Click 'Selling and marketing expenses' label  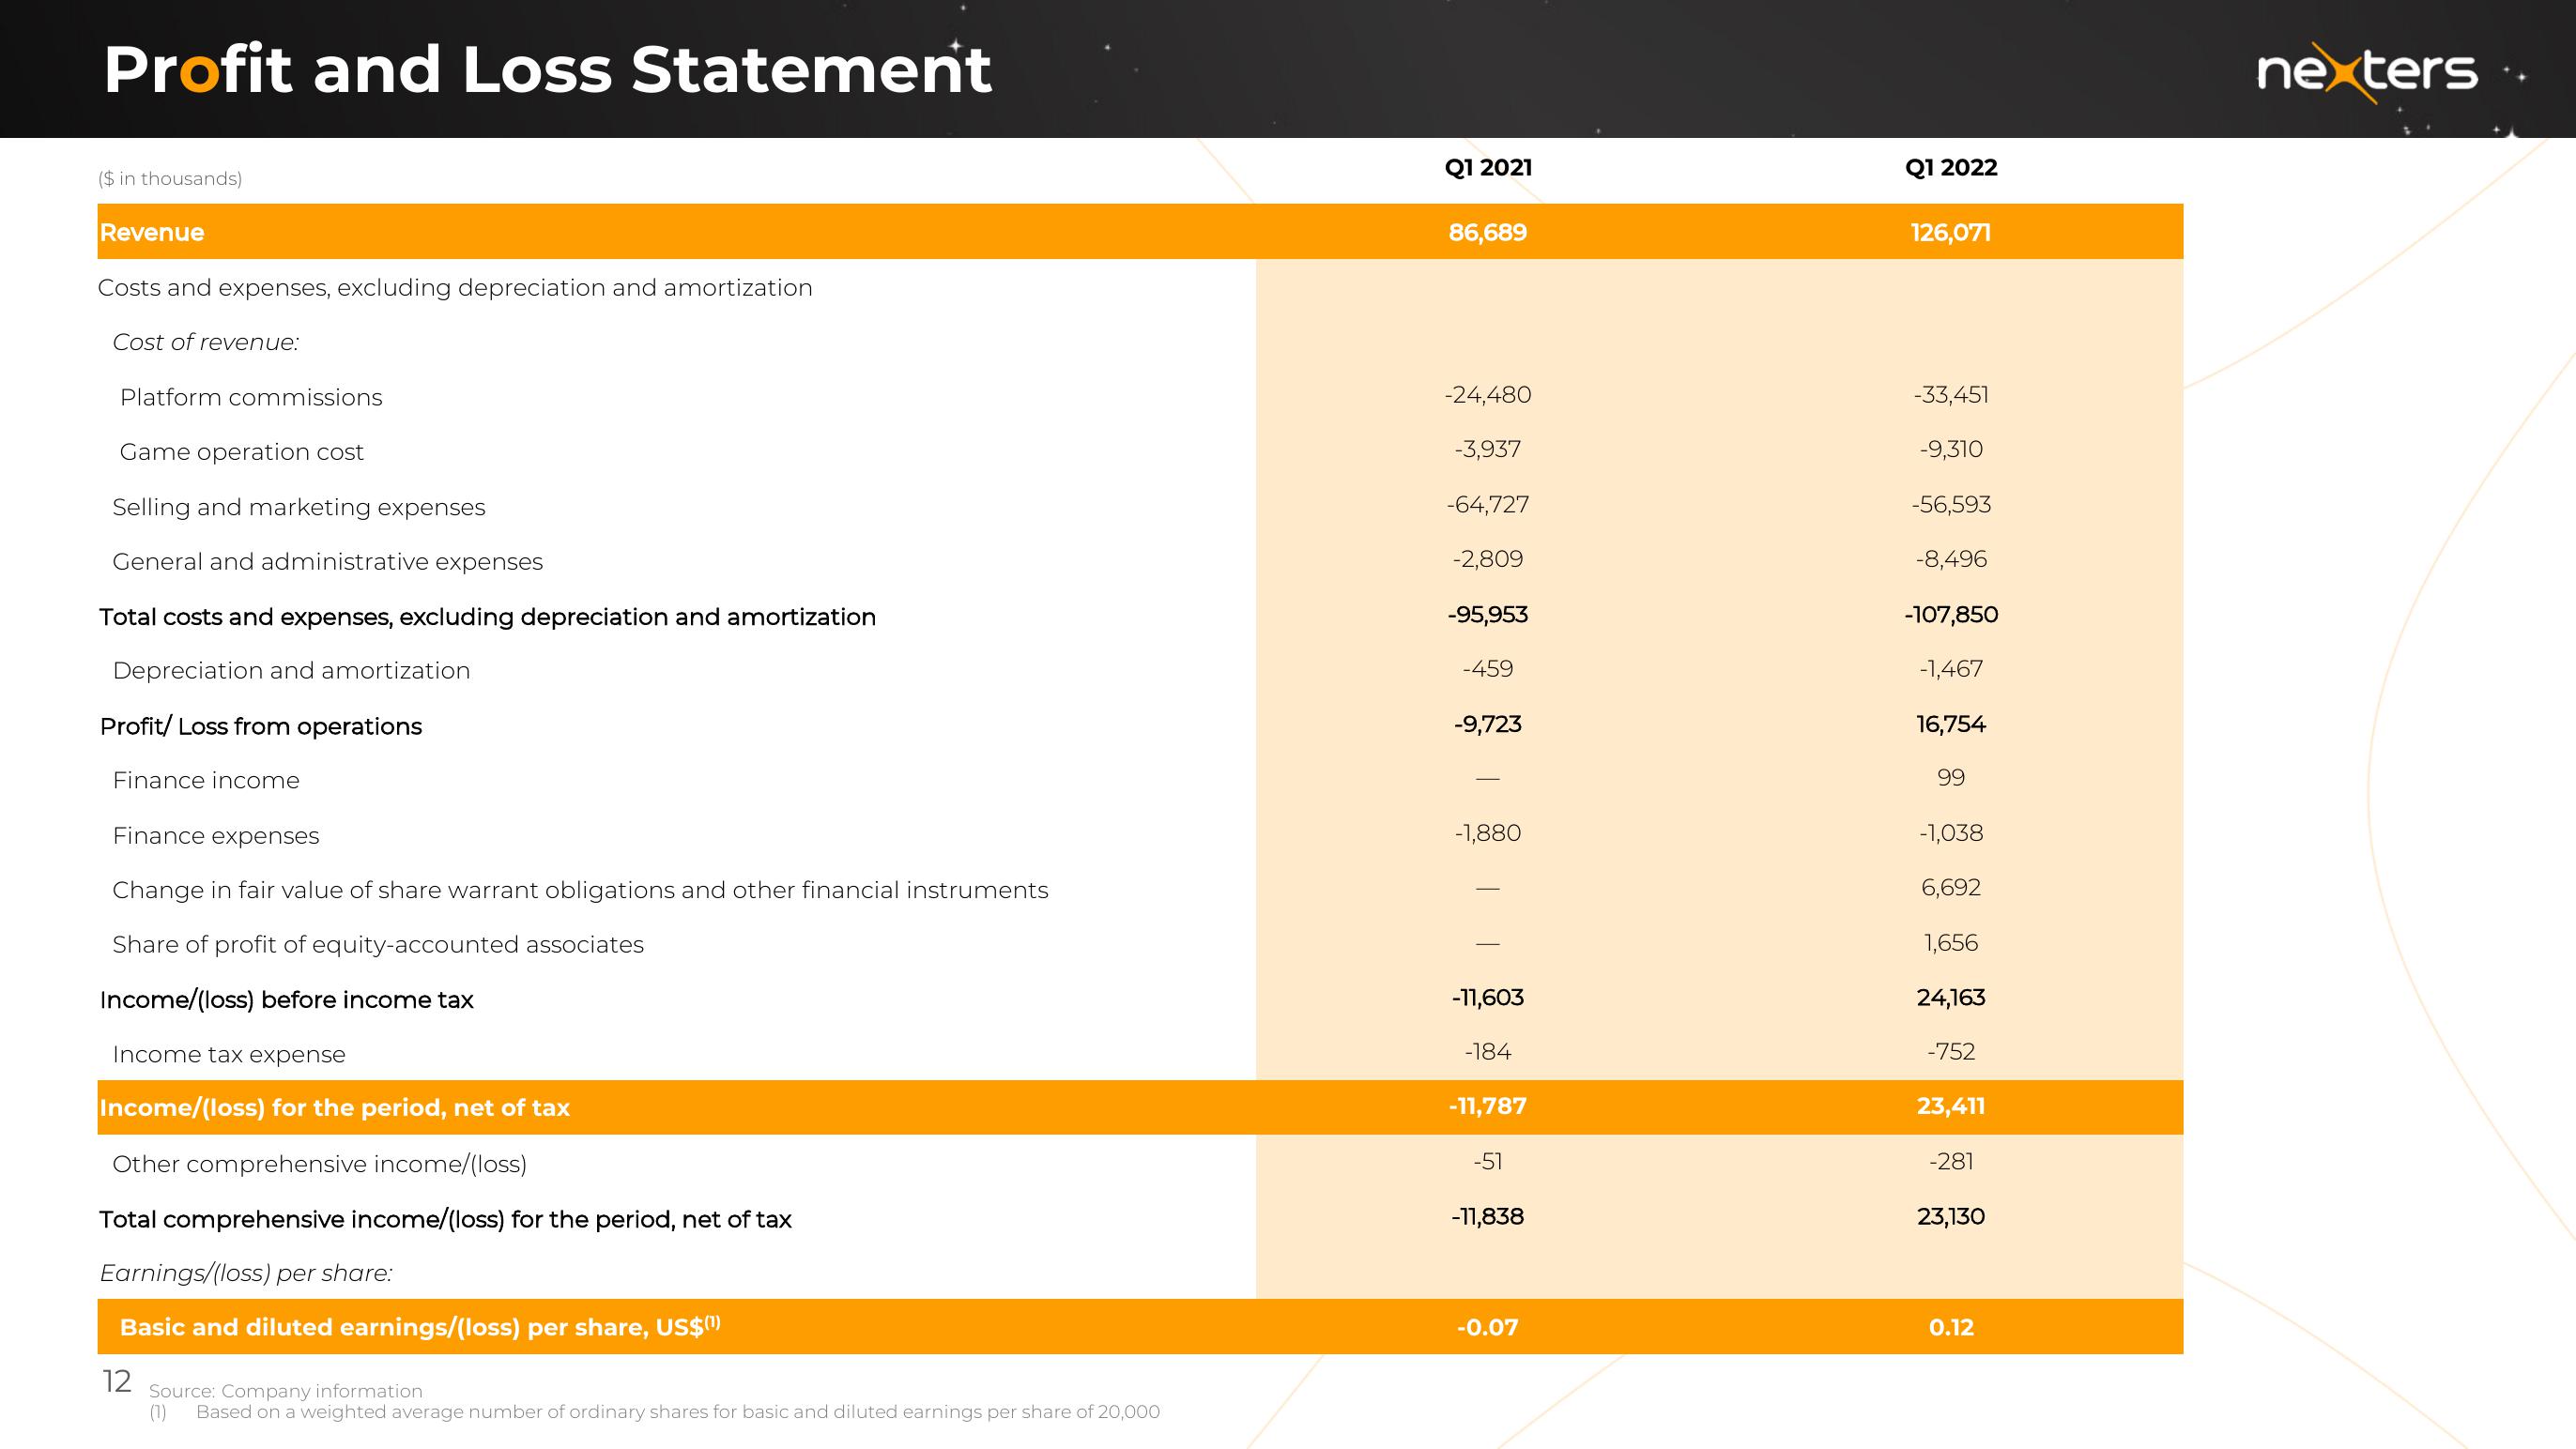299,507
